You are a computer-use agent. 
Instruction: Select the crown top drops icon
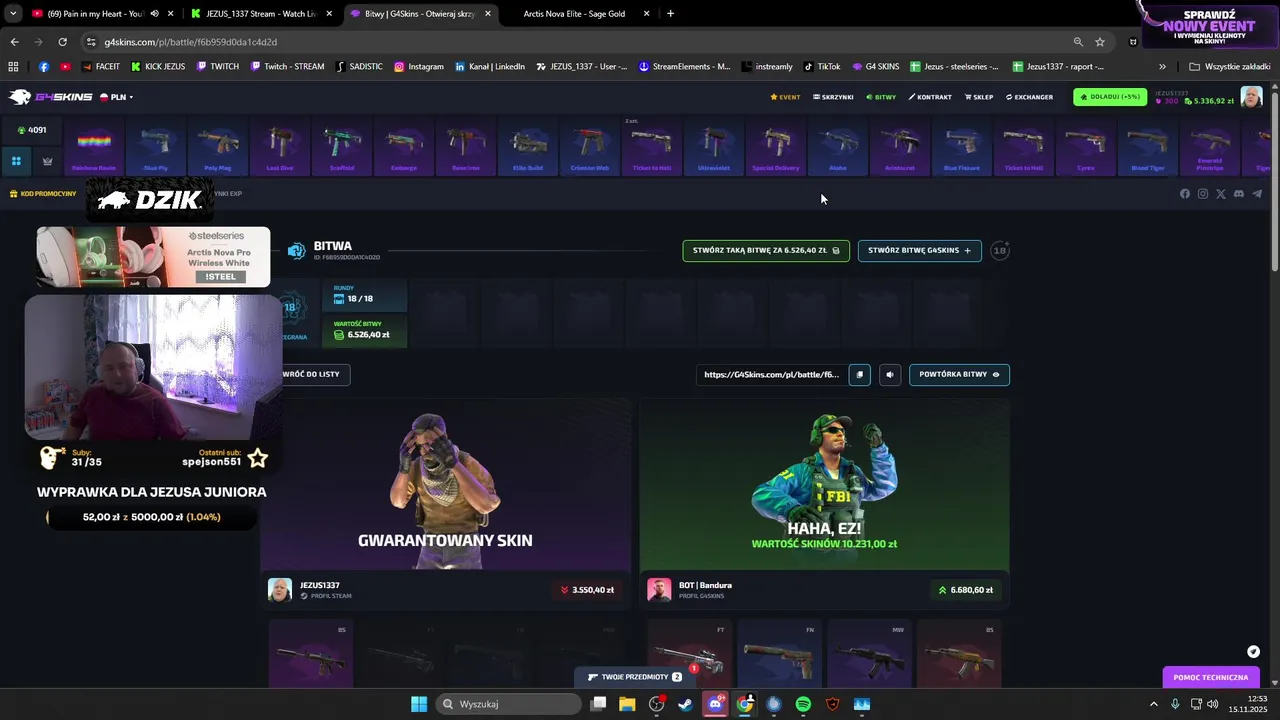[x=47, y=161]
